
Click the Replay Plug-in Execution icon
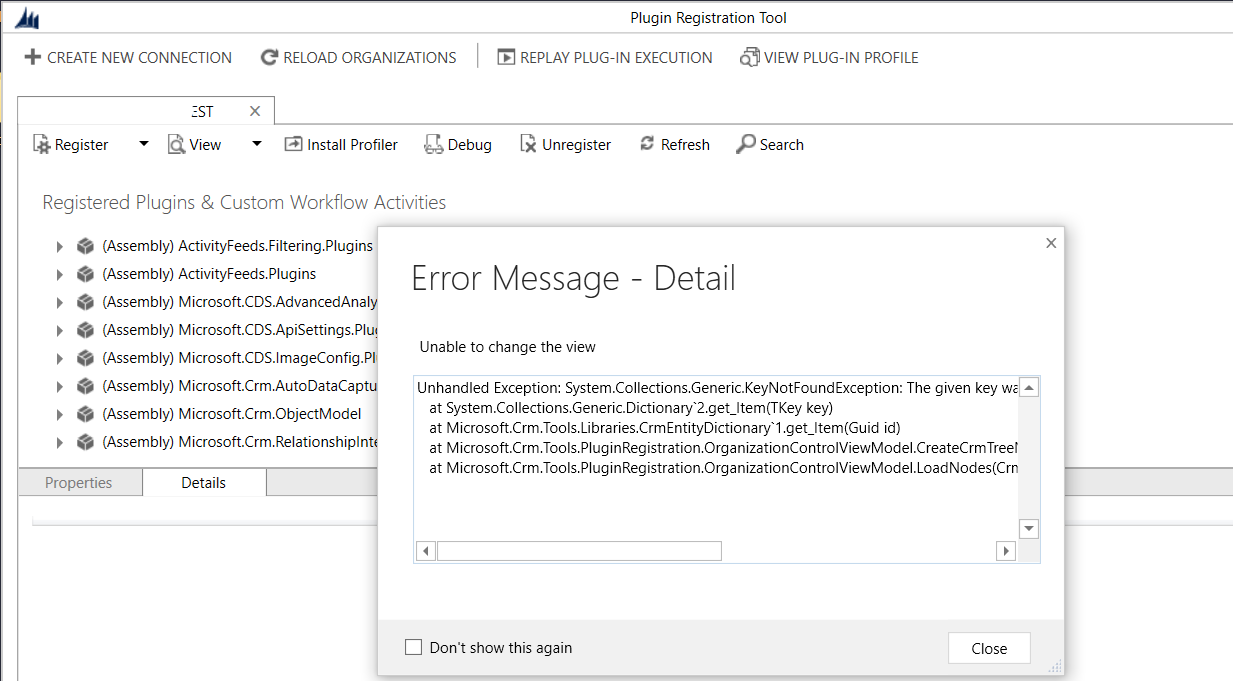click(x=604, y=57)
